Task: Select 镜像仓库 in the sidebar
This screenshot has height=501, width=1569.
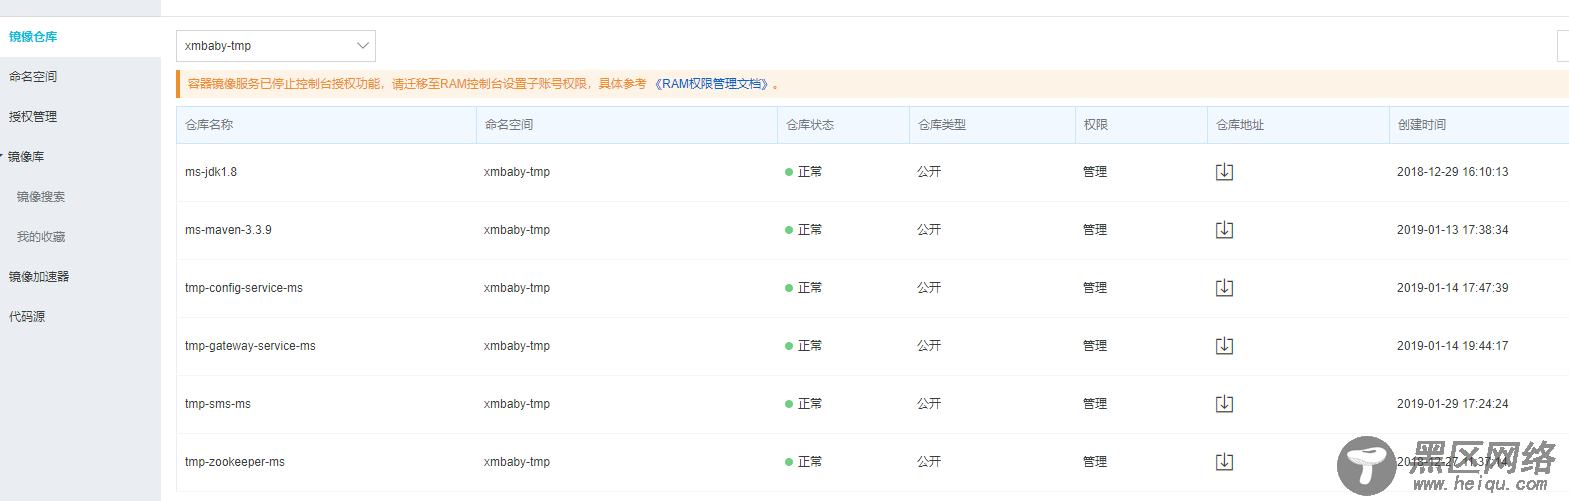Action: click(x=33, y=37)
